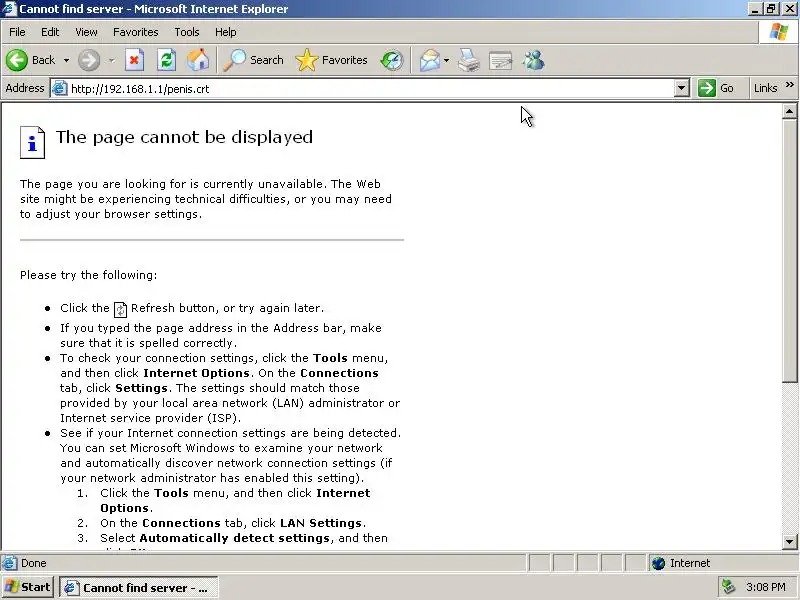
Task: Open the Favorites menu
Action: (136, 32)
